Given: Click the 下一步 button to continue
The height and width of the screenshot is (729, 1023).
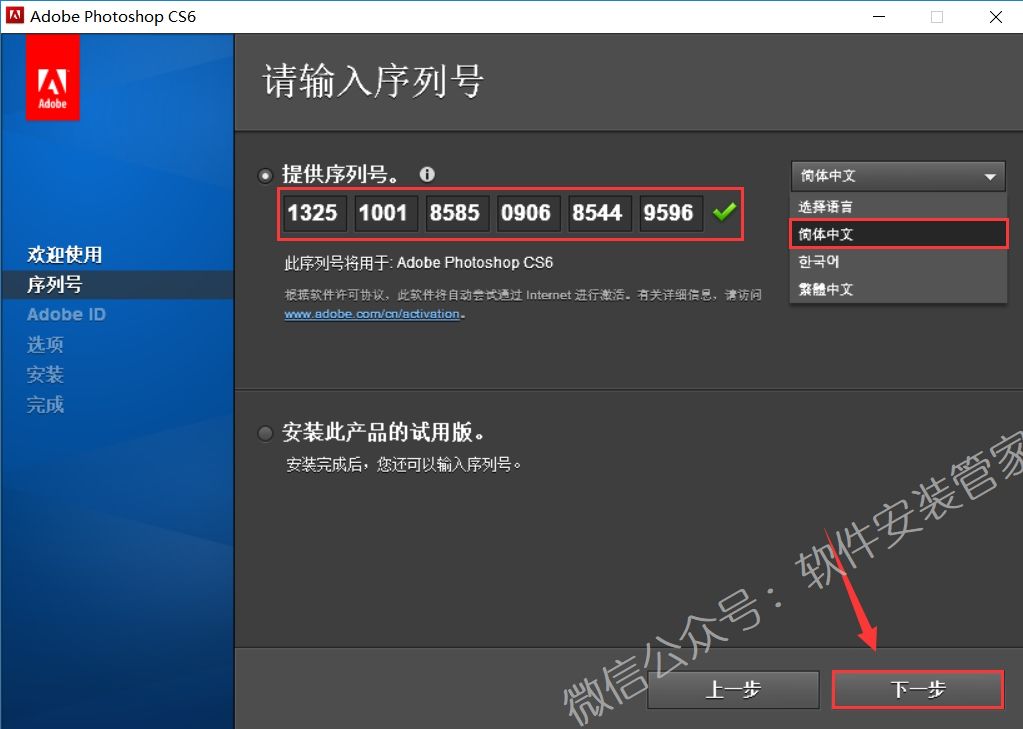Looking at the screenshot, I should click(x=916, y=689).
